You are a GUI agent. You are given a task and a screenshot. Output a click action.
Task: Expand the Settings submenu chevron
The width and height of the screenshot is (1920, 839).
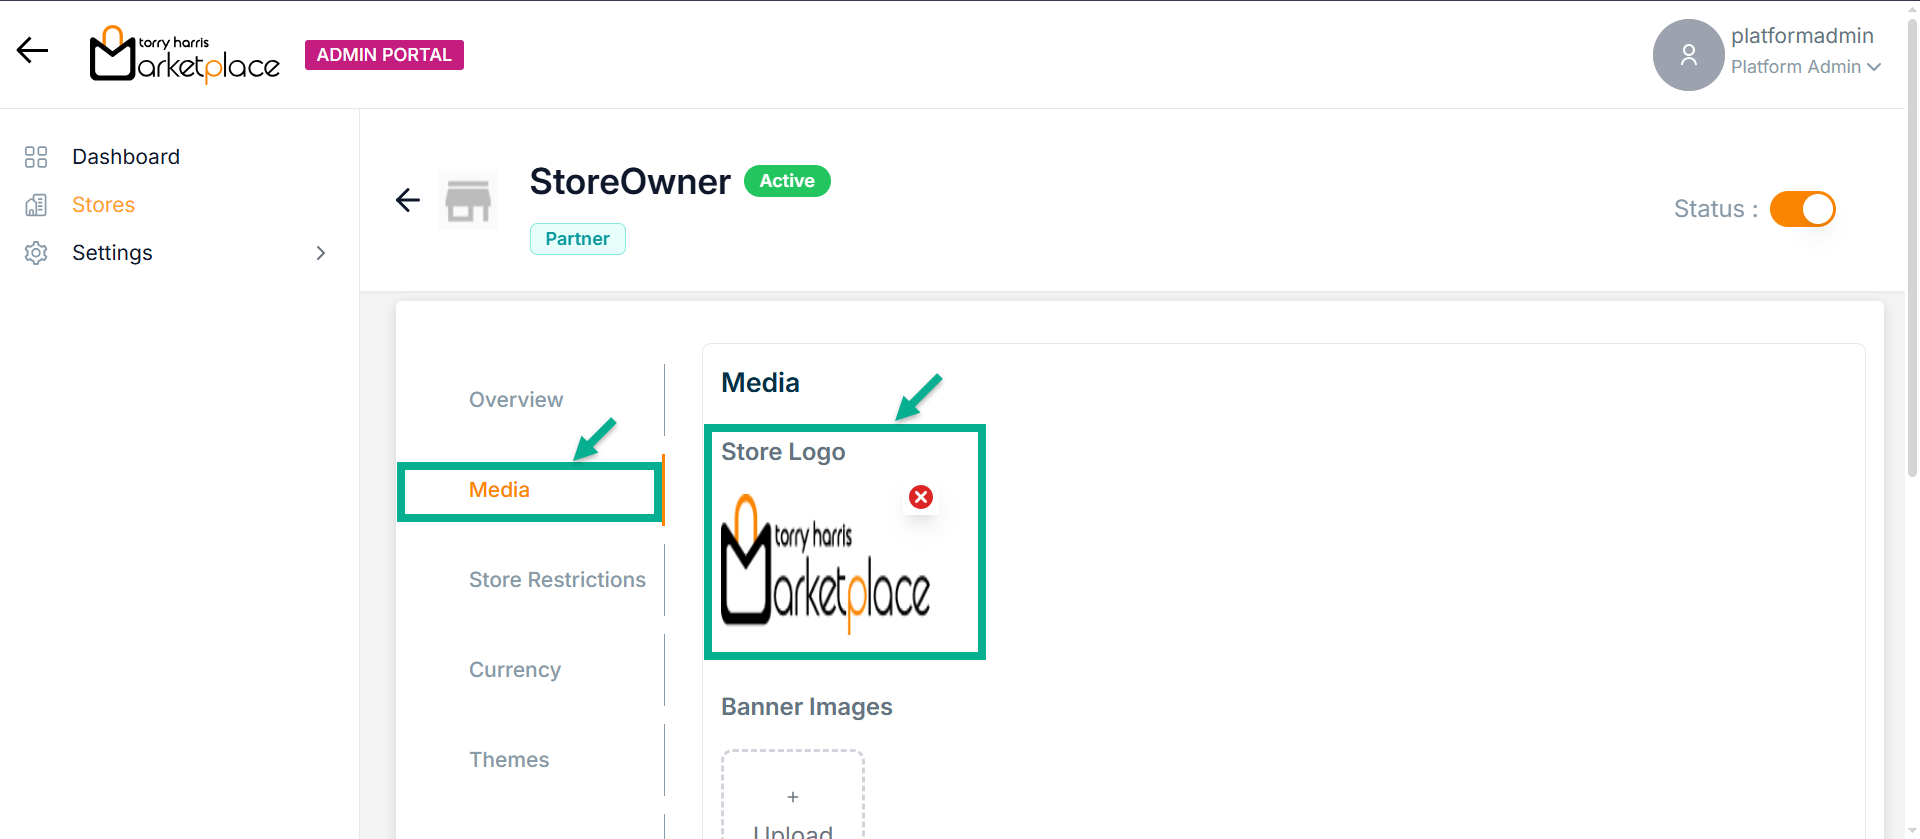click(321, 253)
